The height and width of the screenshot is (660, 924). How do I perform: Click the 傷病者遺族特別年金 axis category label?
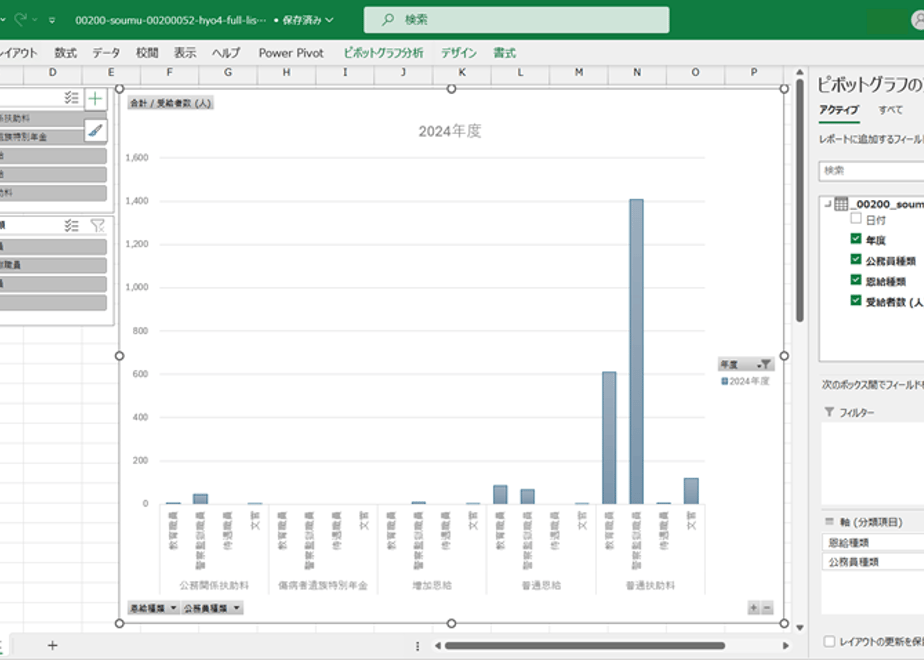pos(323,585)
